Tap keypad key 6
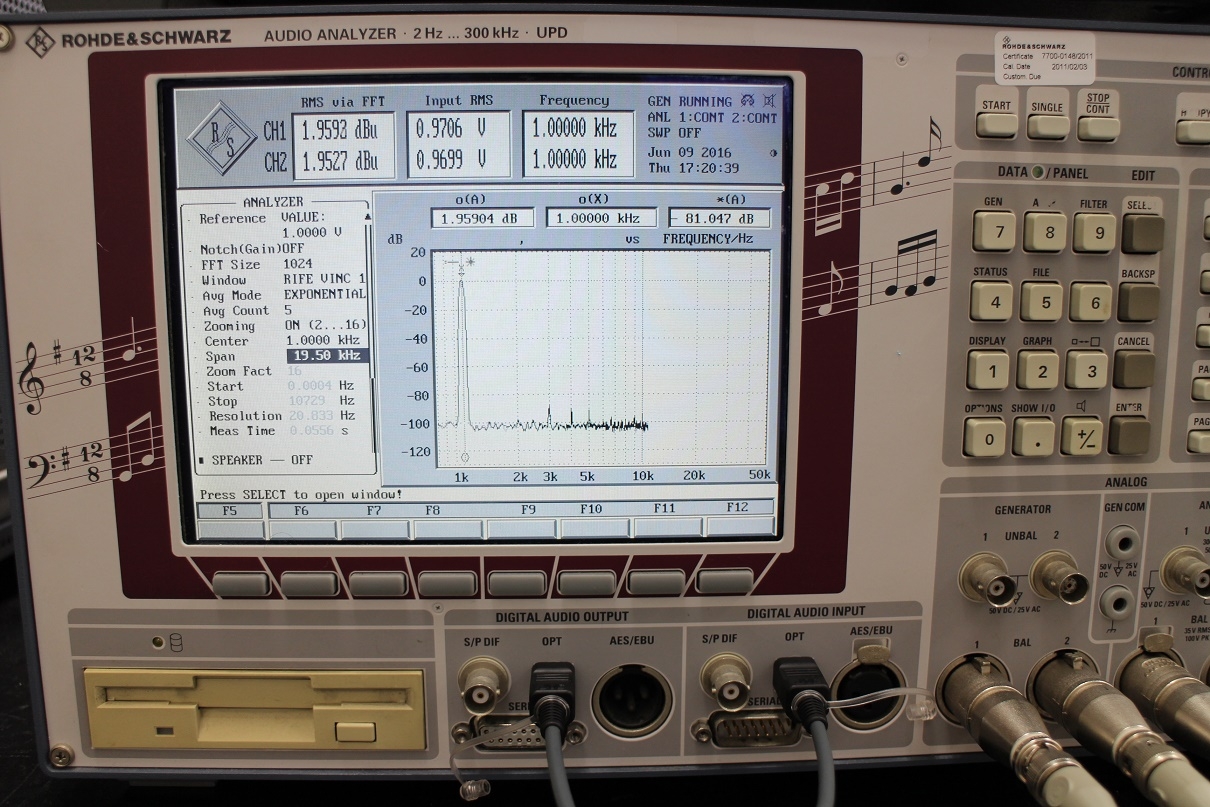The height and width of the screenshot is (807, 1210). (x=1091, y=302)
